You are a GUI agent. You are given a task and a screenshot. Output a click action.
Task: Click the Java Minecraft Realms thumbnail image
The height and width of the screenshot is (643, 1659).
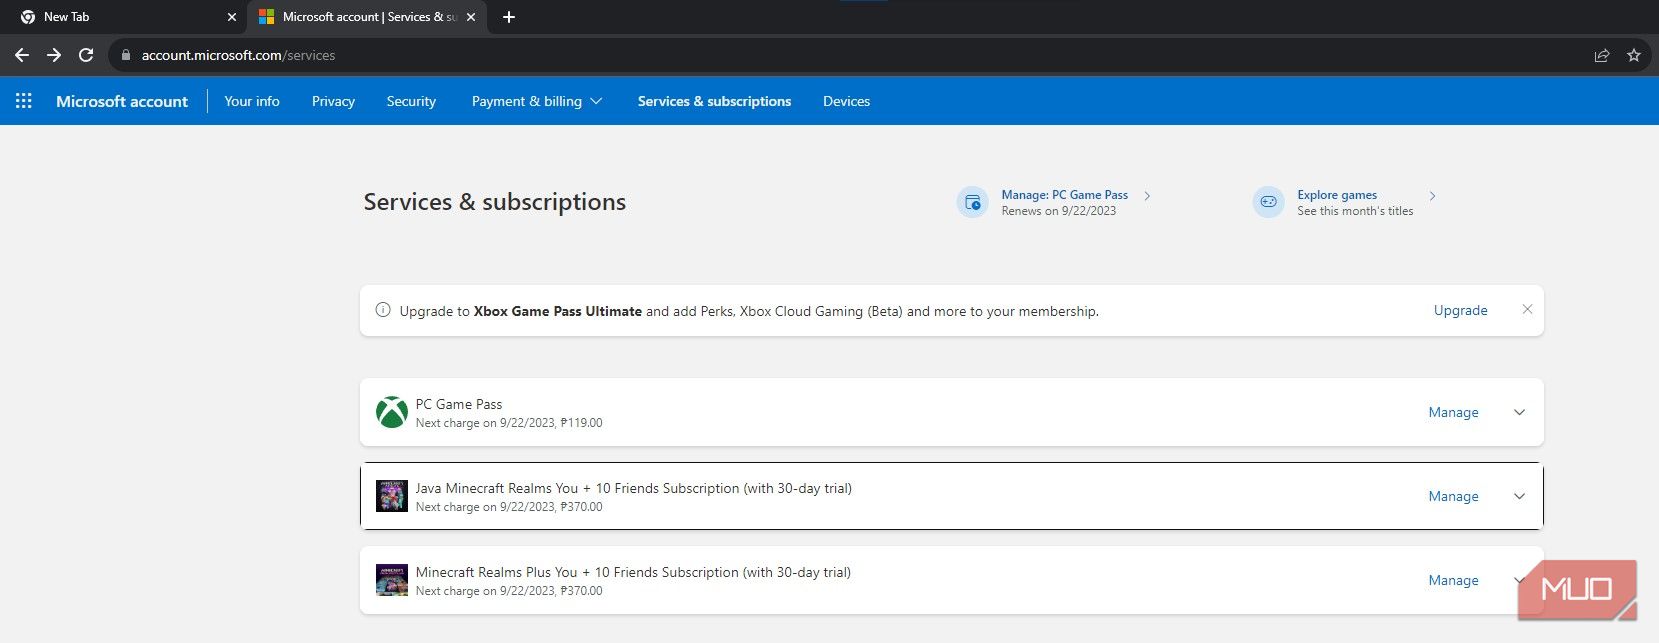point(391,496)
